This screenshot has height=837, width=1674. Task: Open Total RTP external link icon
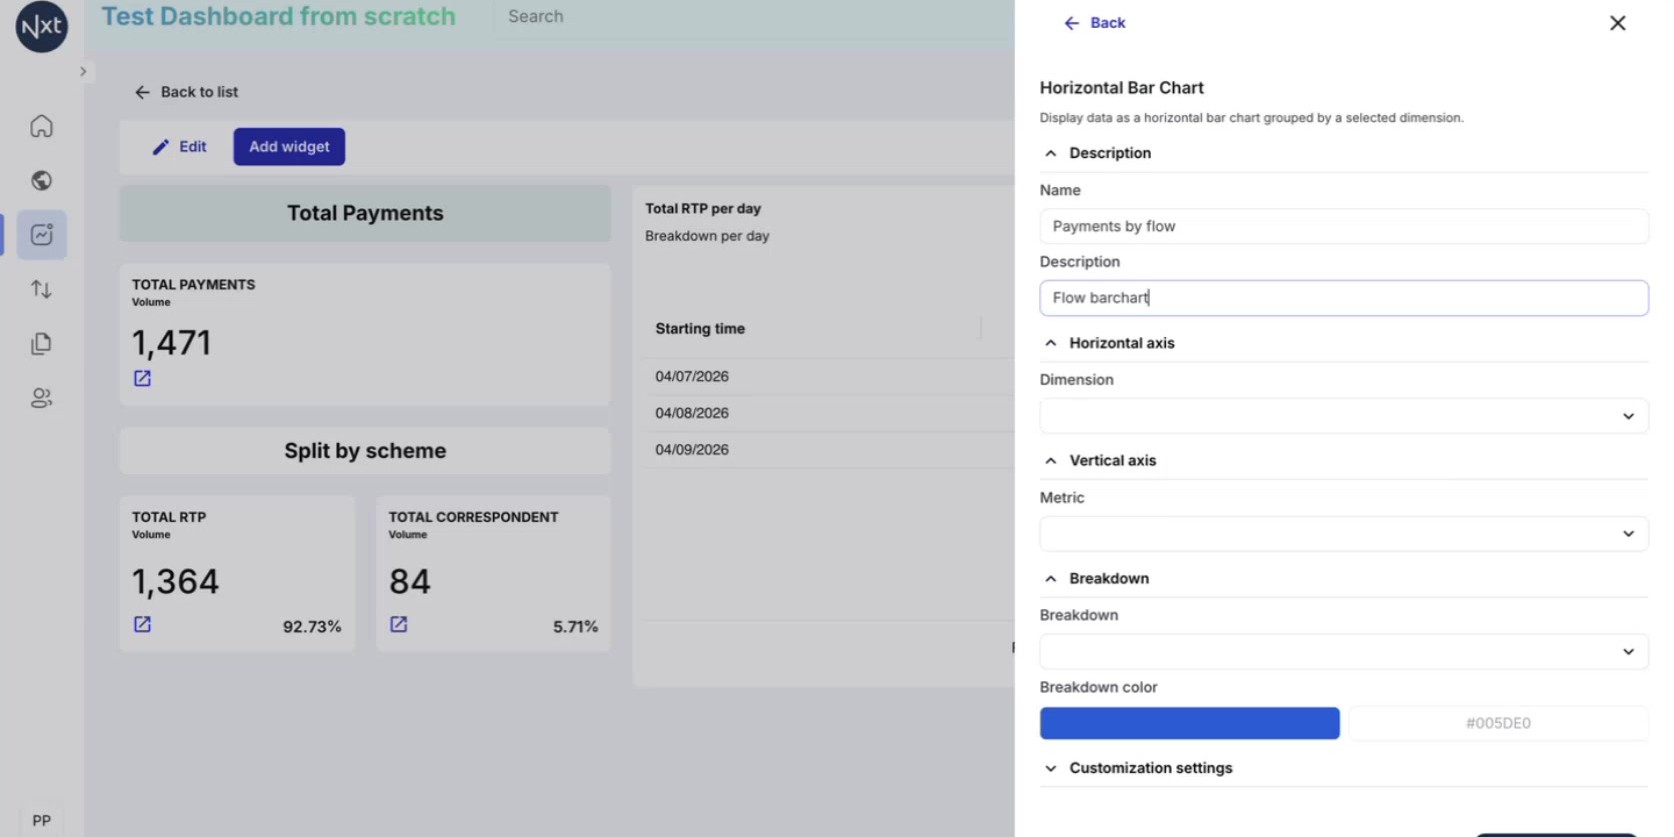pos(142,624)
